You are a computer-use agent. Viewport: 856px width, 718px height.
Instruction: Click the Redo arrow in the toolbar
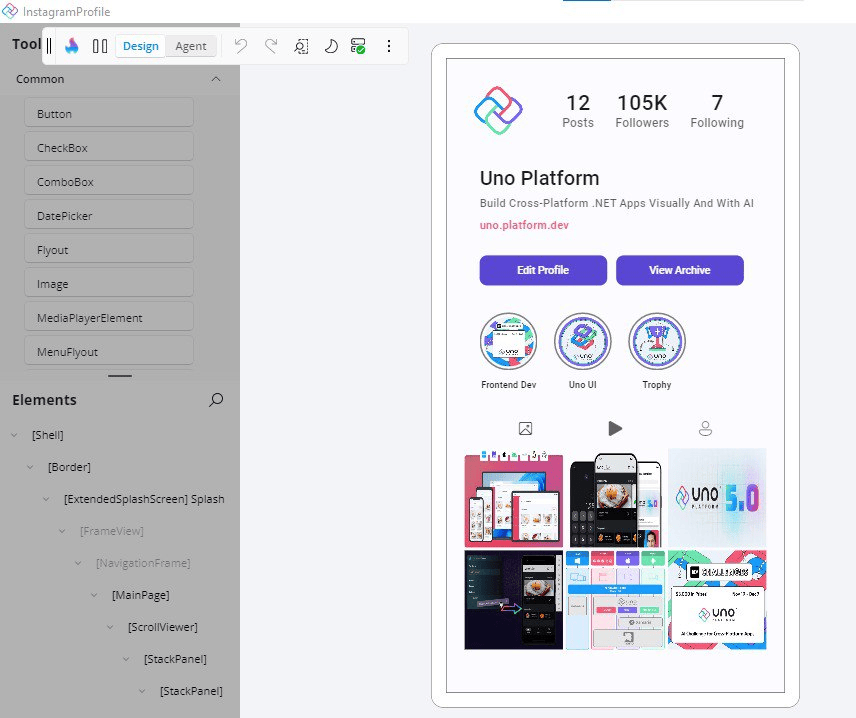[x=271, y=45]
